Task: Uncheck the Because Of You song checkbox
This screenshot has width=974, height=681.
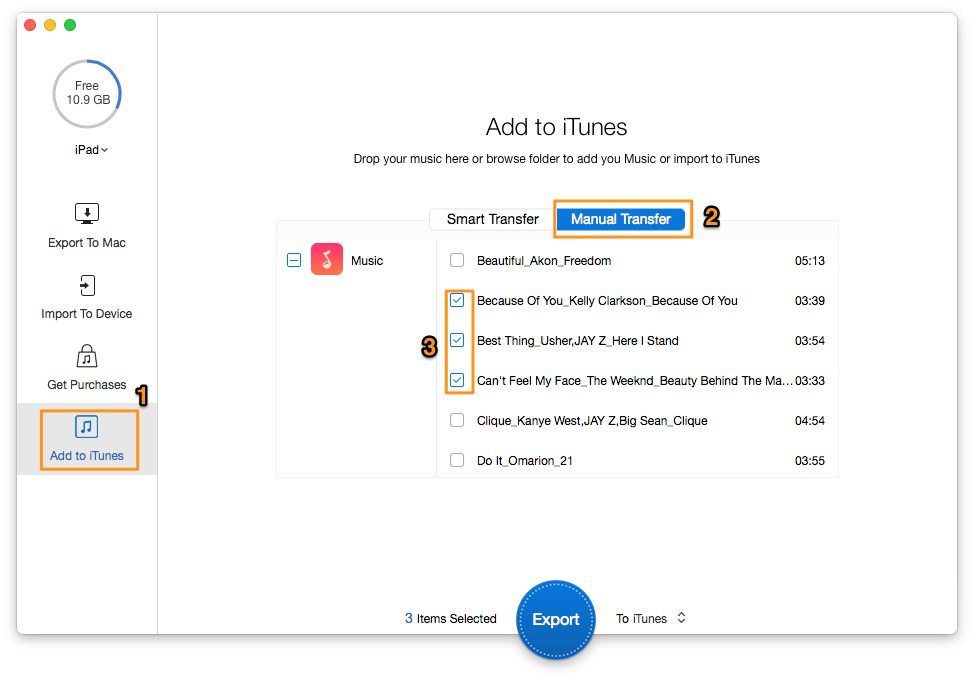Action: (457, 300)
